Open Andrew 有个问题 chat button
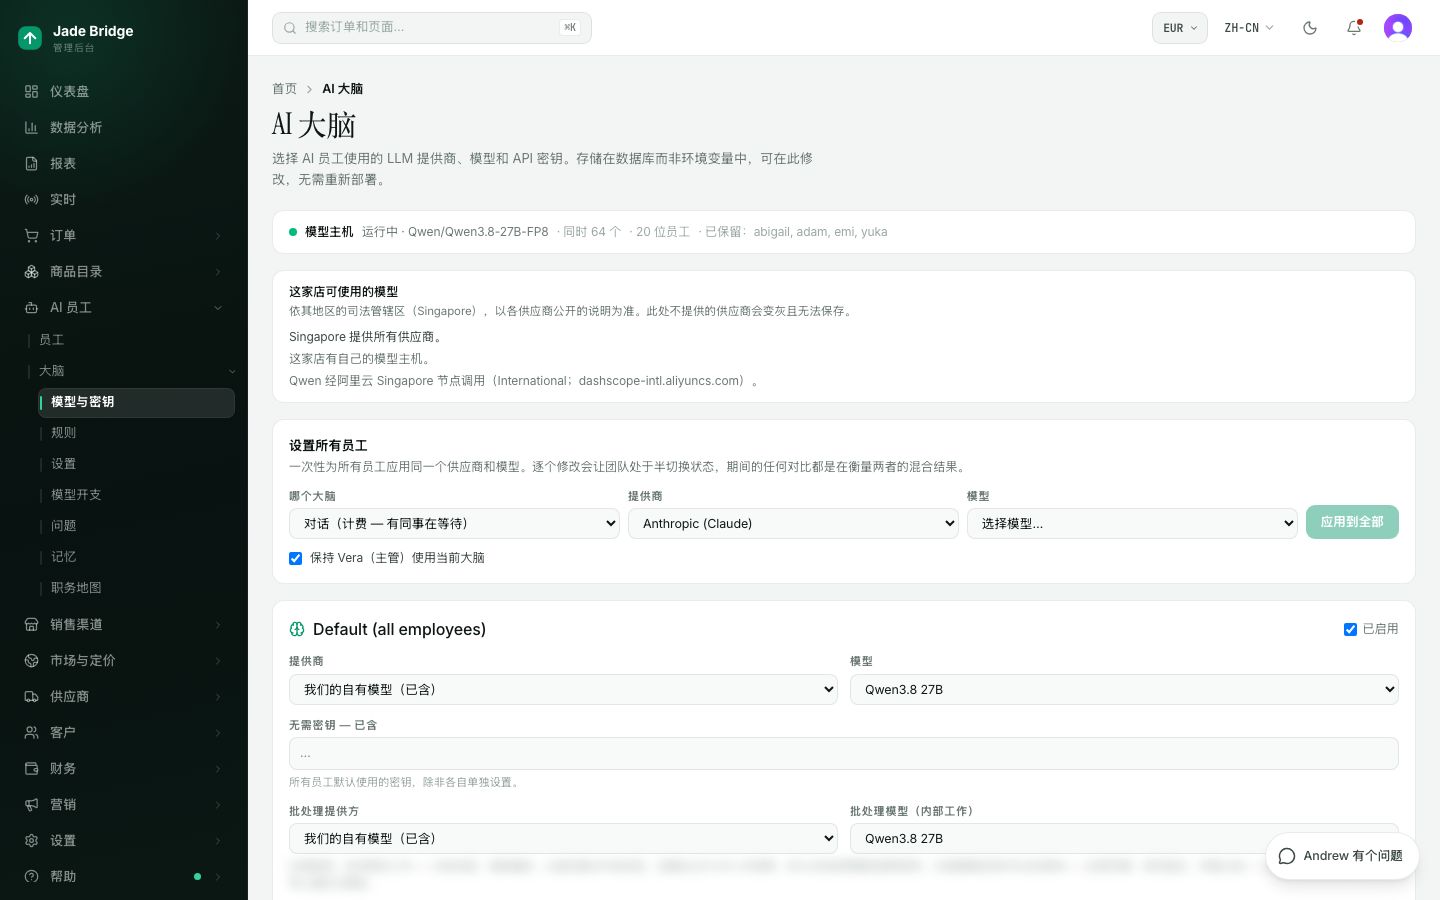1440x900 pixels. [1342, 856]
